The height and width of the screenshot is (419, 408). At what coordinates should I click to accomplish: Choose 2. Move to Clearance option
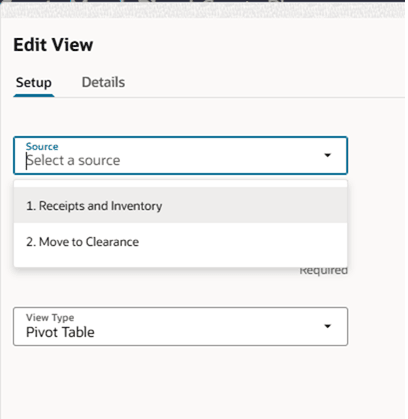180,242
